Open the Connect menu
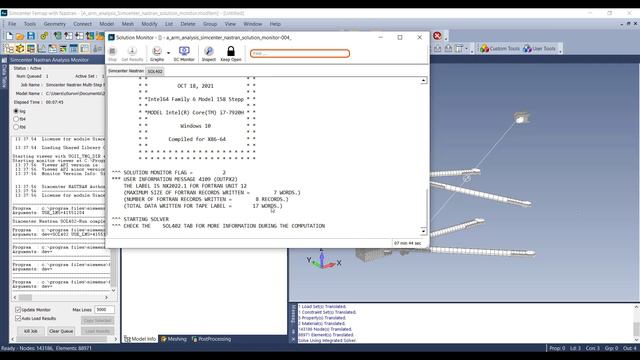This screenshot has width=640, height=360. click(x=82, y=24)
